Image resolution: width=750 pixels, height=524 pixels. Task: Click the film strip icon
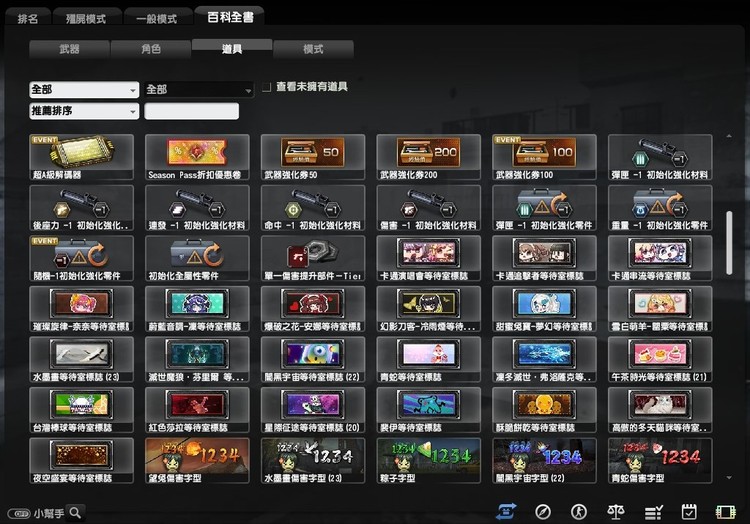coord(726,511)
